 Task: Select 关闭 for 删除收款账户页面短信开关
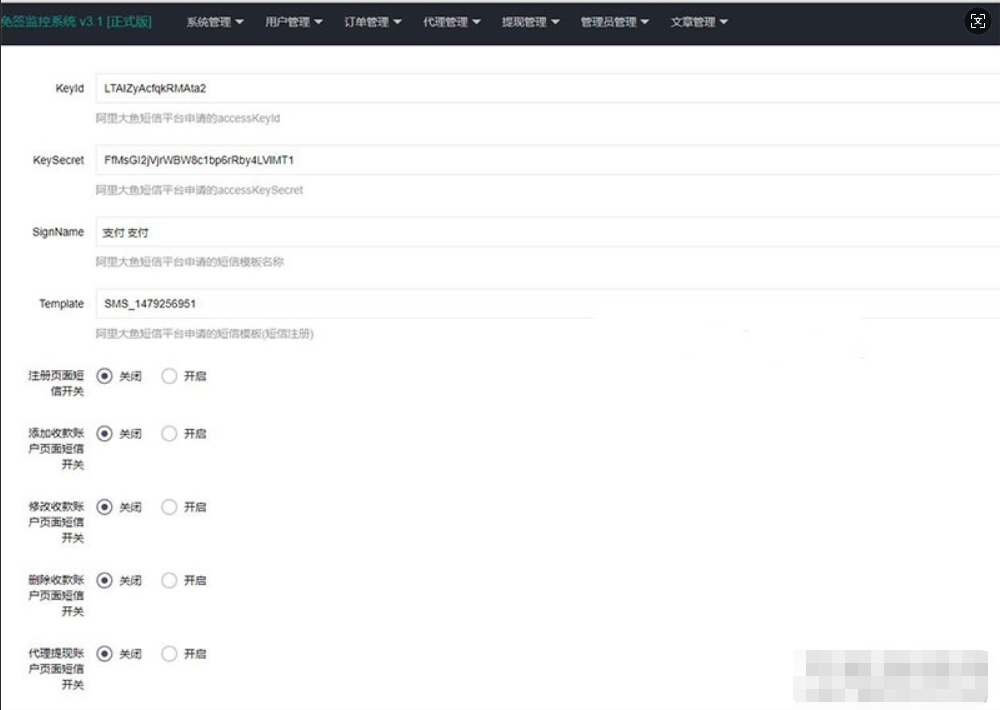(x=104, y=580)
